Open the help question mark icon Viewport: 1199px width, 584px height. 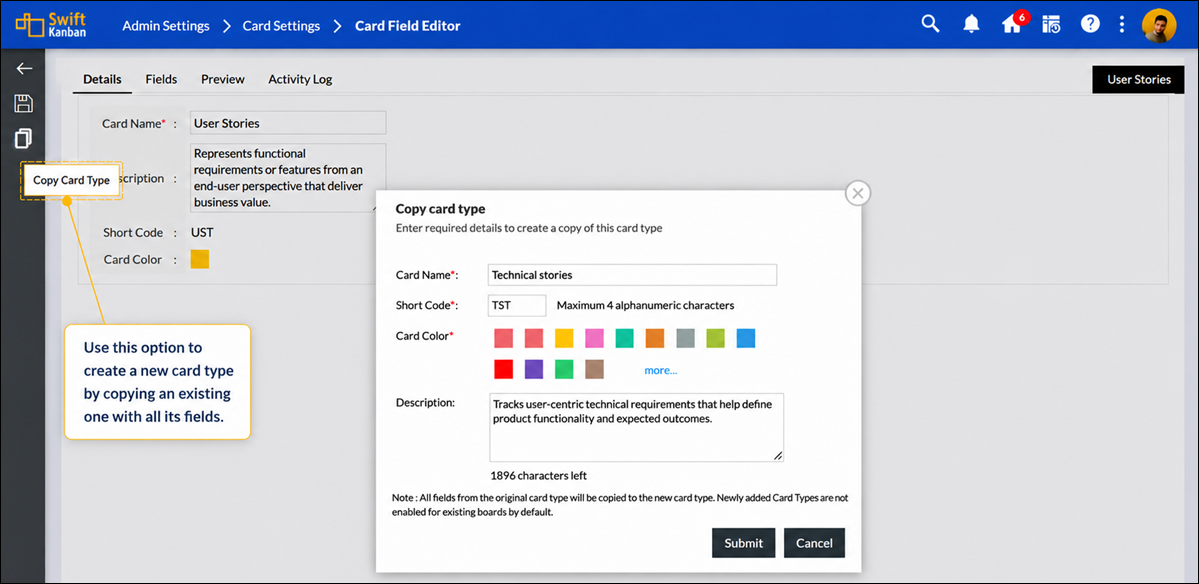(1090, 24)
